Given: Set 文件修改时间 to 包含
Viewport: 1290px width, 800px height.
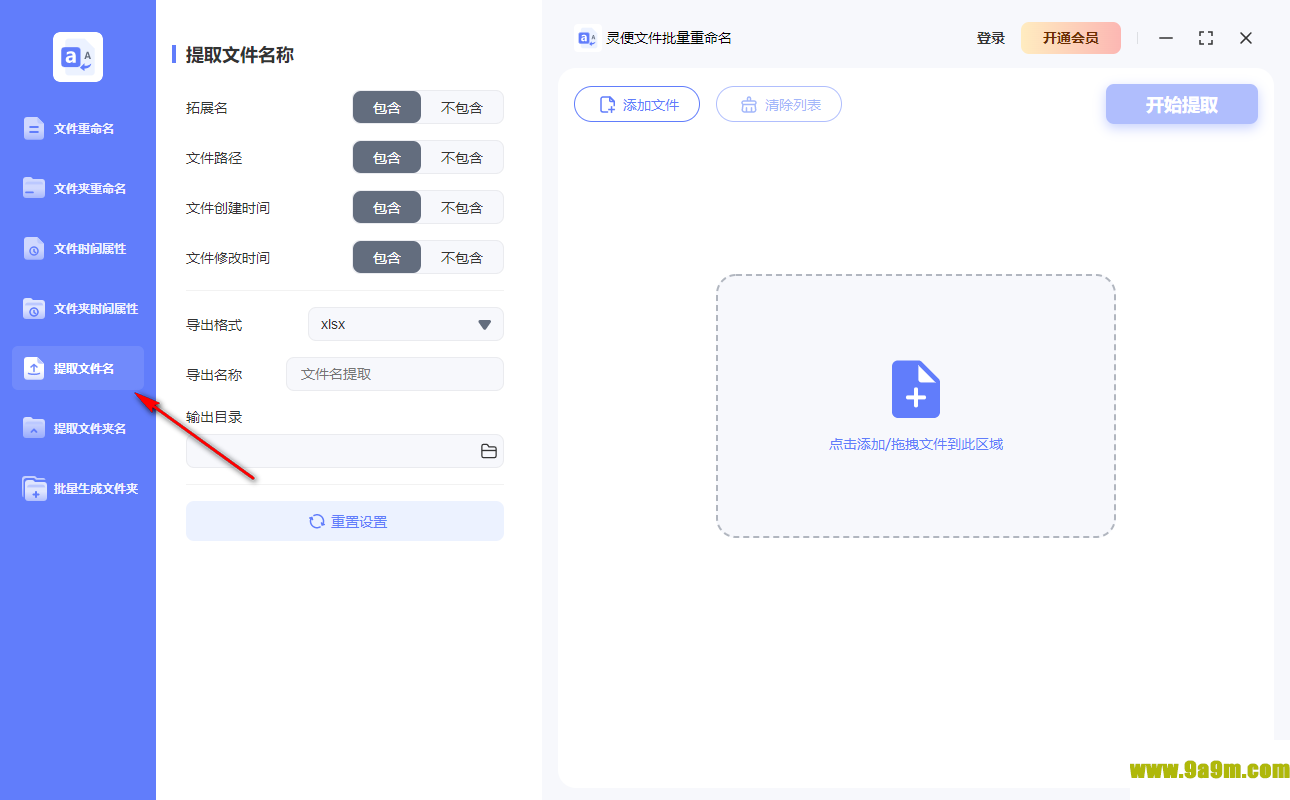Looking at the screenshot, I should [387, 257].
